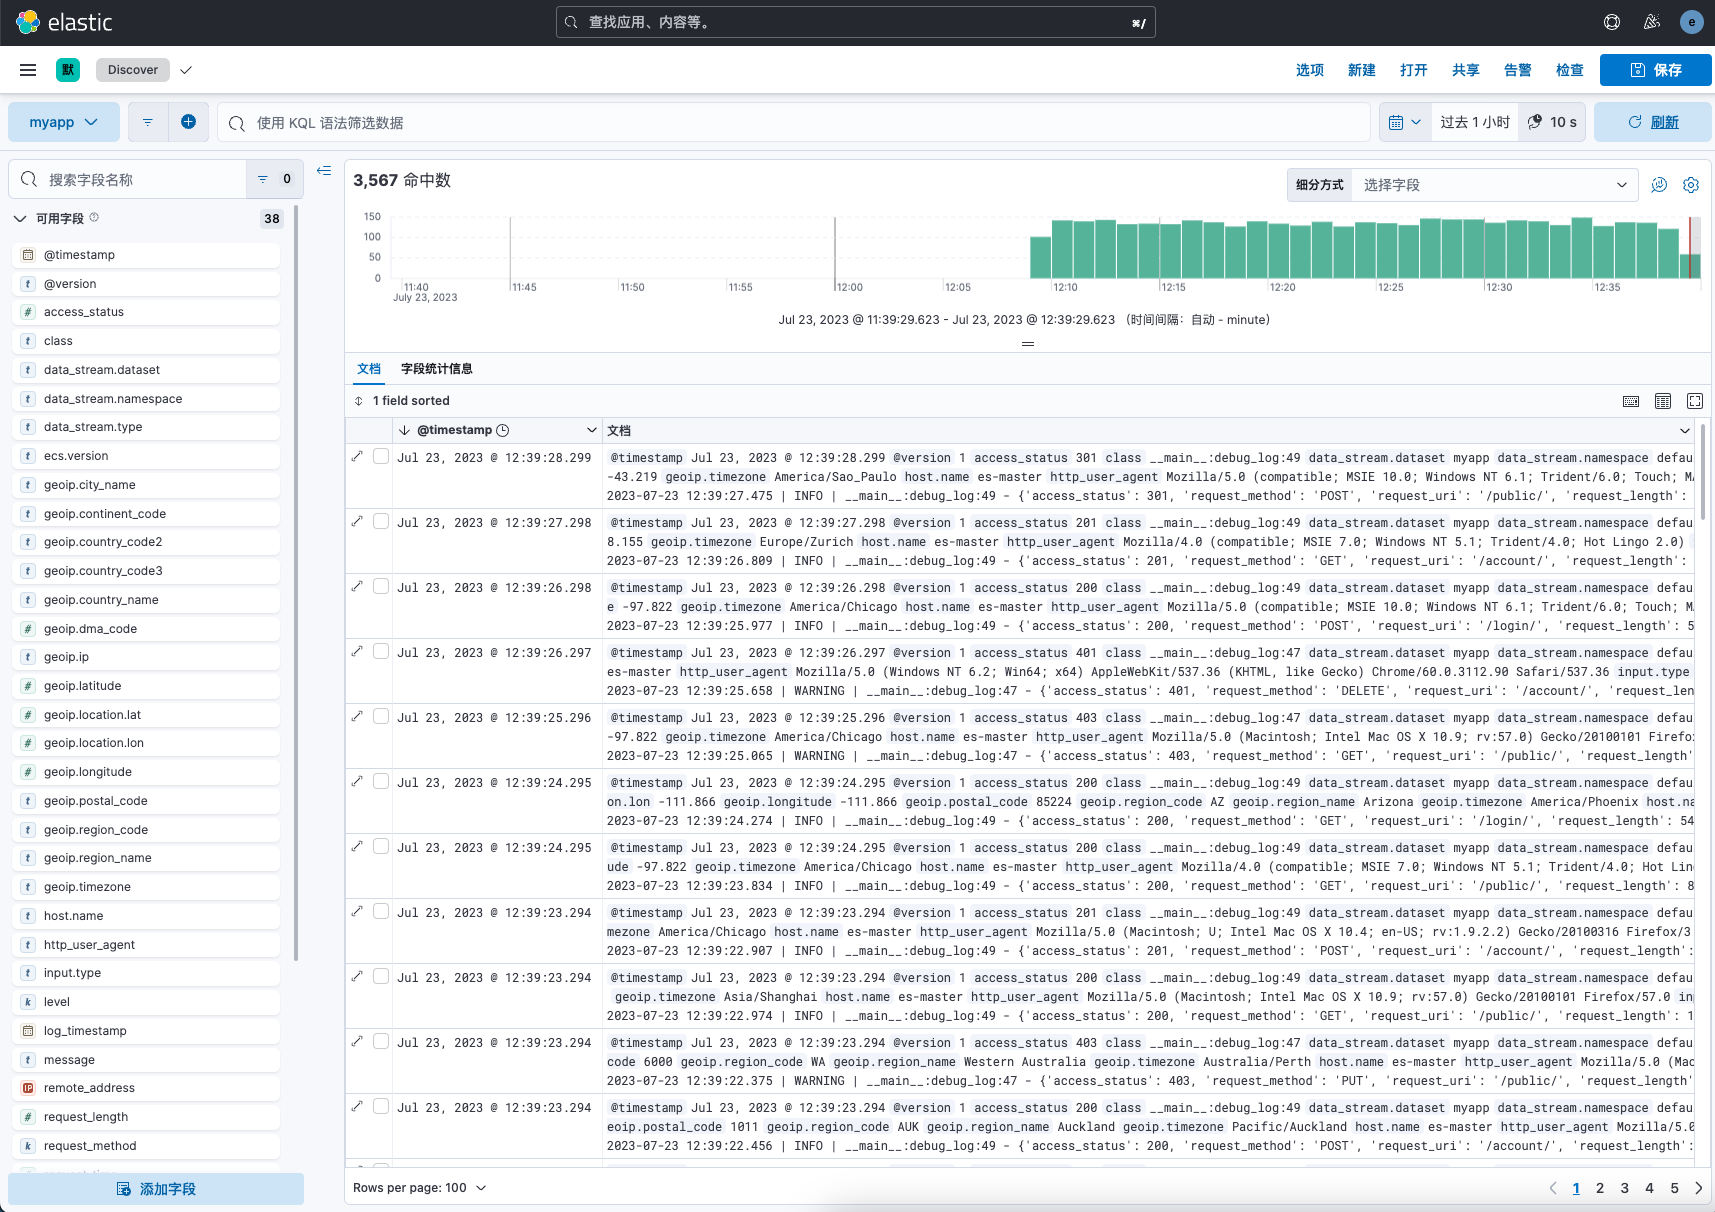This screenshot has width=1715, height=1212.
Task: Collapse the field sidebar with the arrow icon
Action: pyautogui.click(x=324, y=171)
